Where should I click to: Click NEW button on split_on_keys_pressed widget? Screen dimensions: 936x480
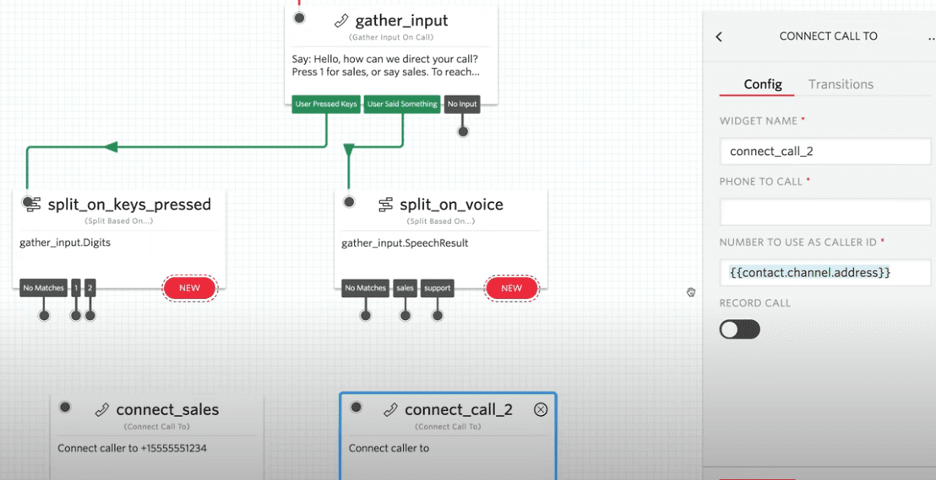pyautogui.click(x=189, y=288)
